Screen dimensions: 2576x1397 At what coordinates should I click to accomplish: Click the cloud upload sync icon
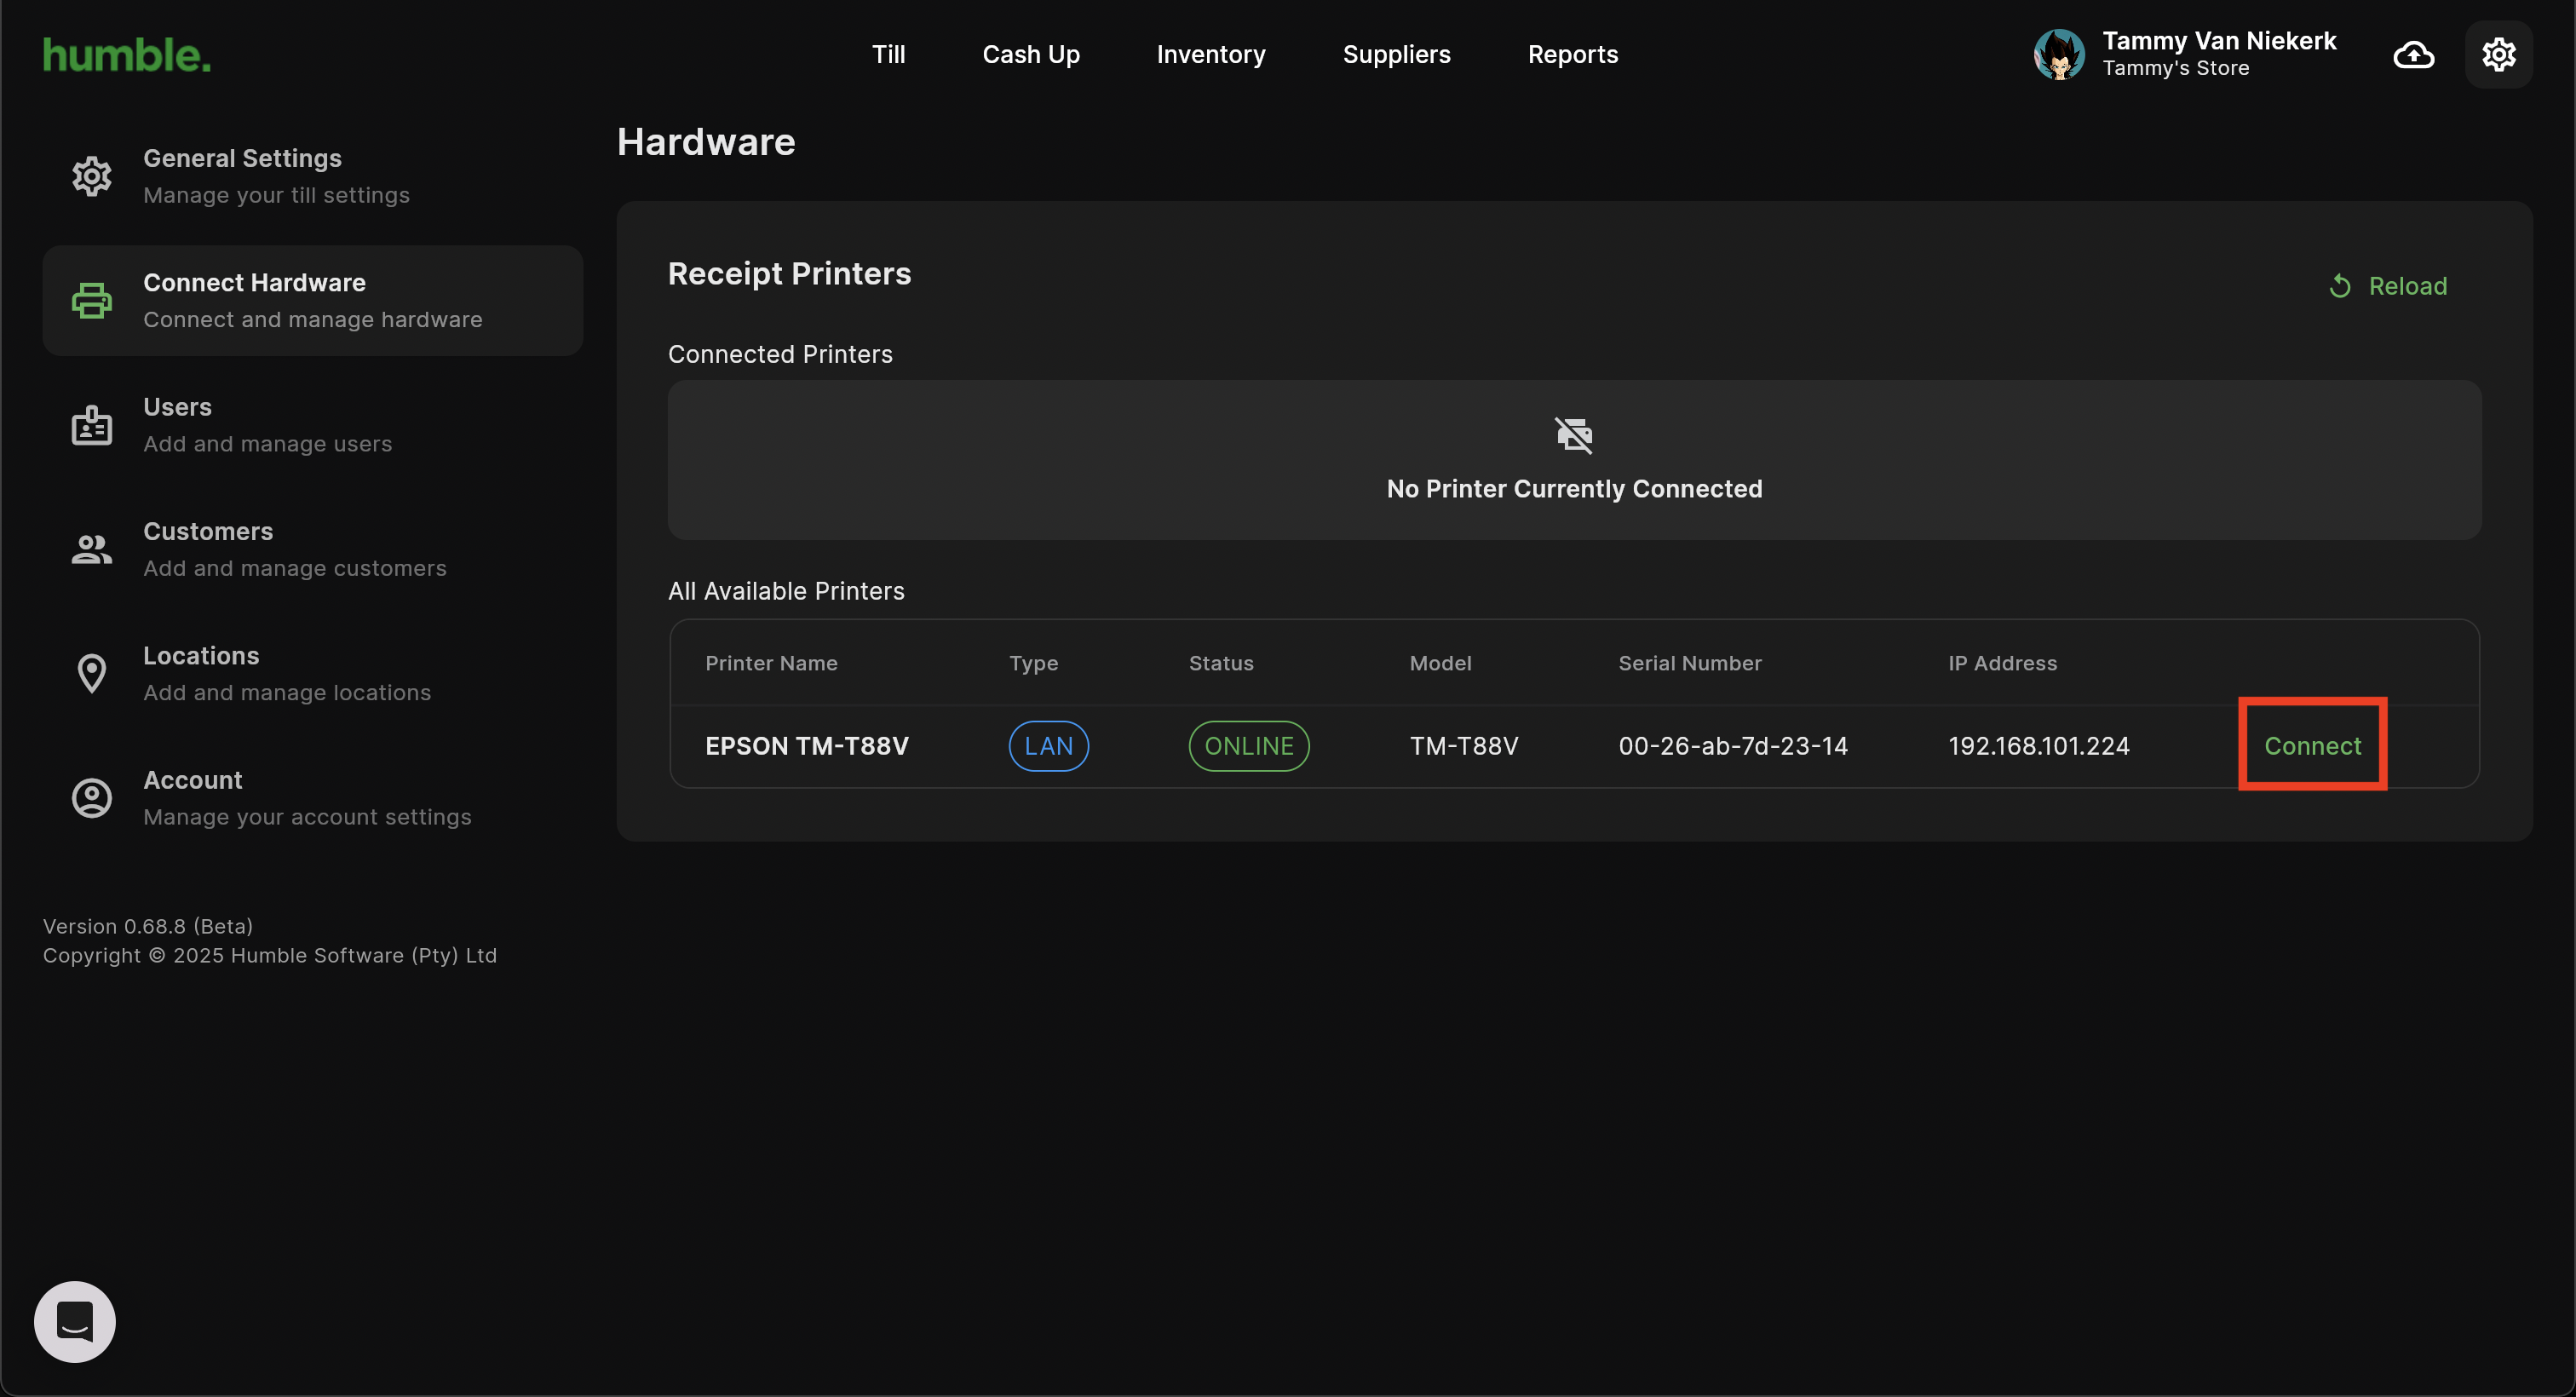pos(2413,54)
